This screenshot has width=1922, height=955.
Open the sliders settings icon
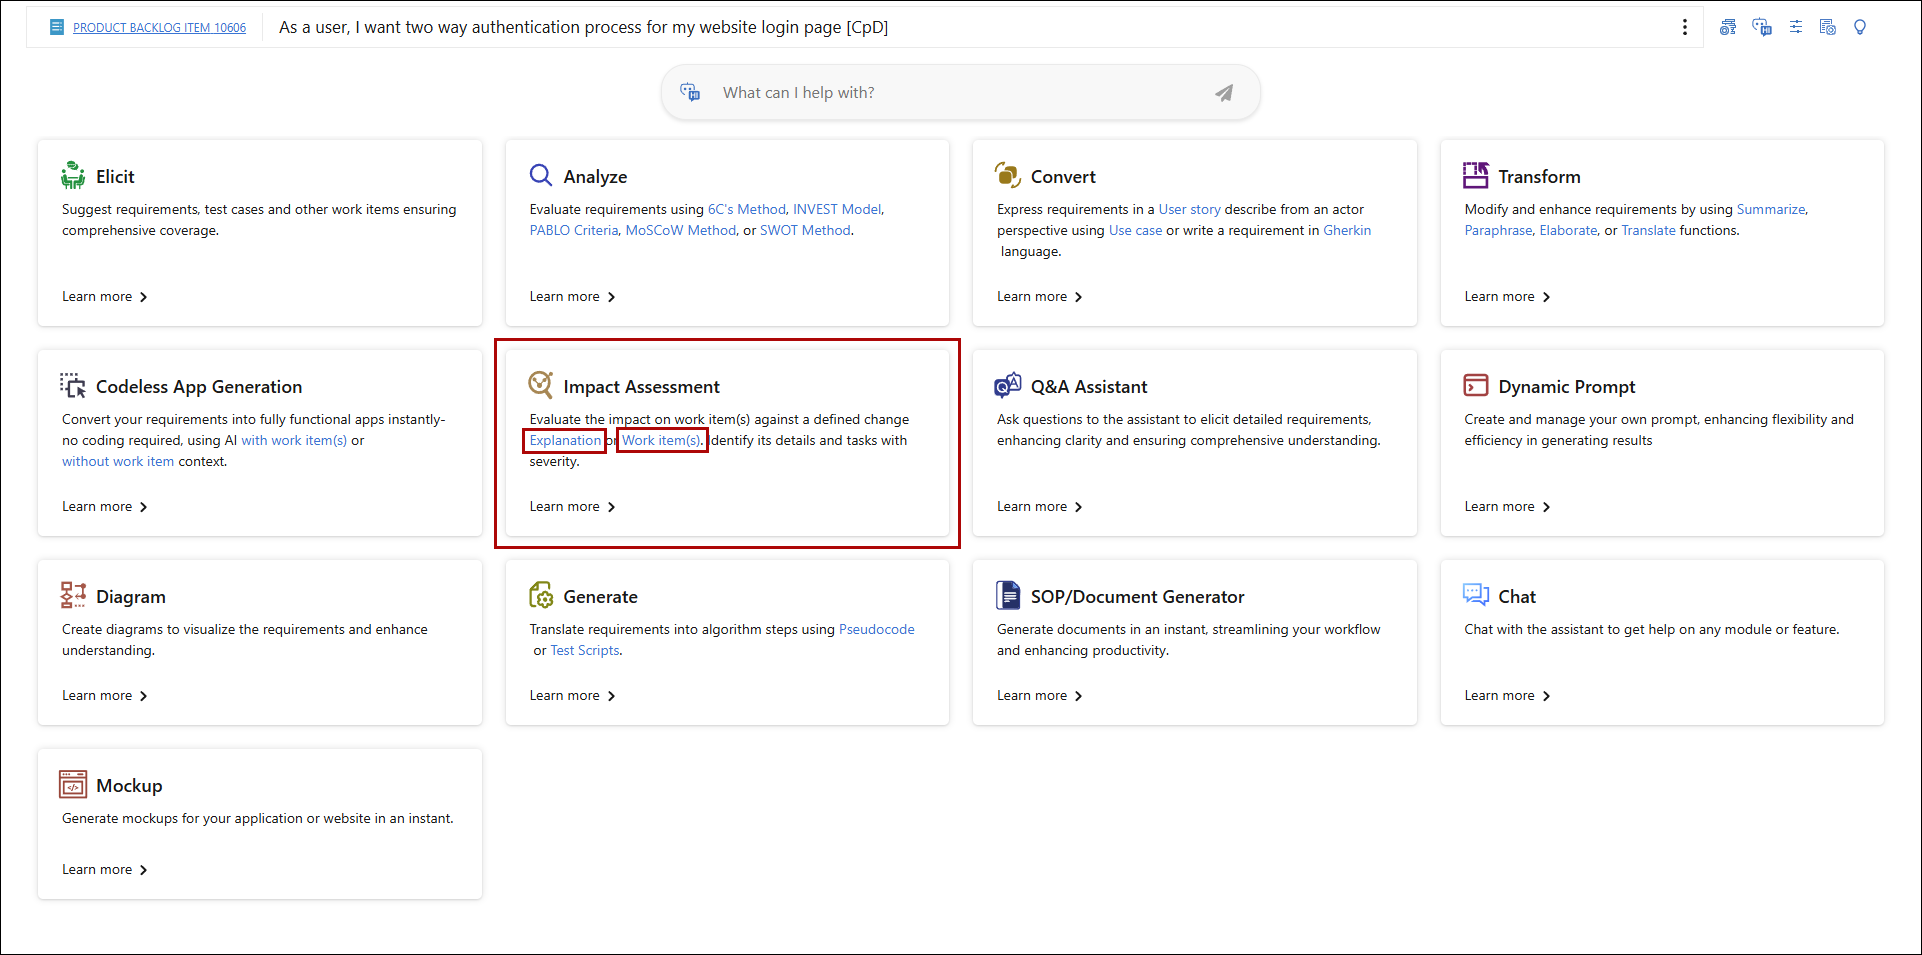[x=1795, y=27]
